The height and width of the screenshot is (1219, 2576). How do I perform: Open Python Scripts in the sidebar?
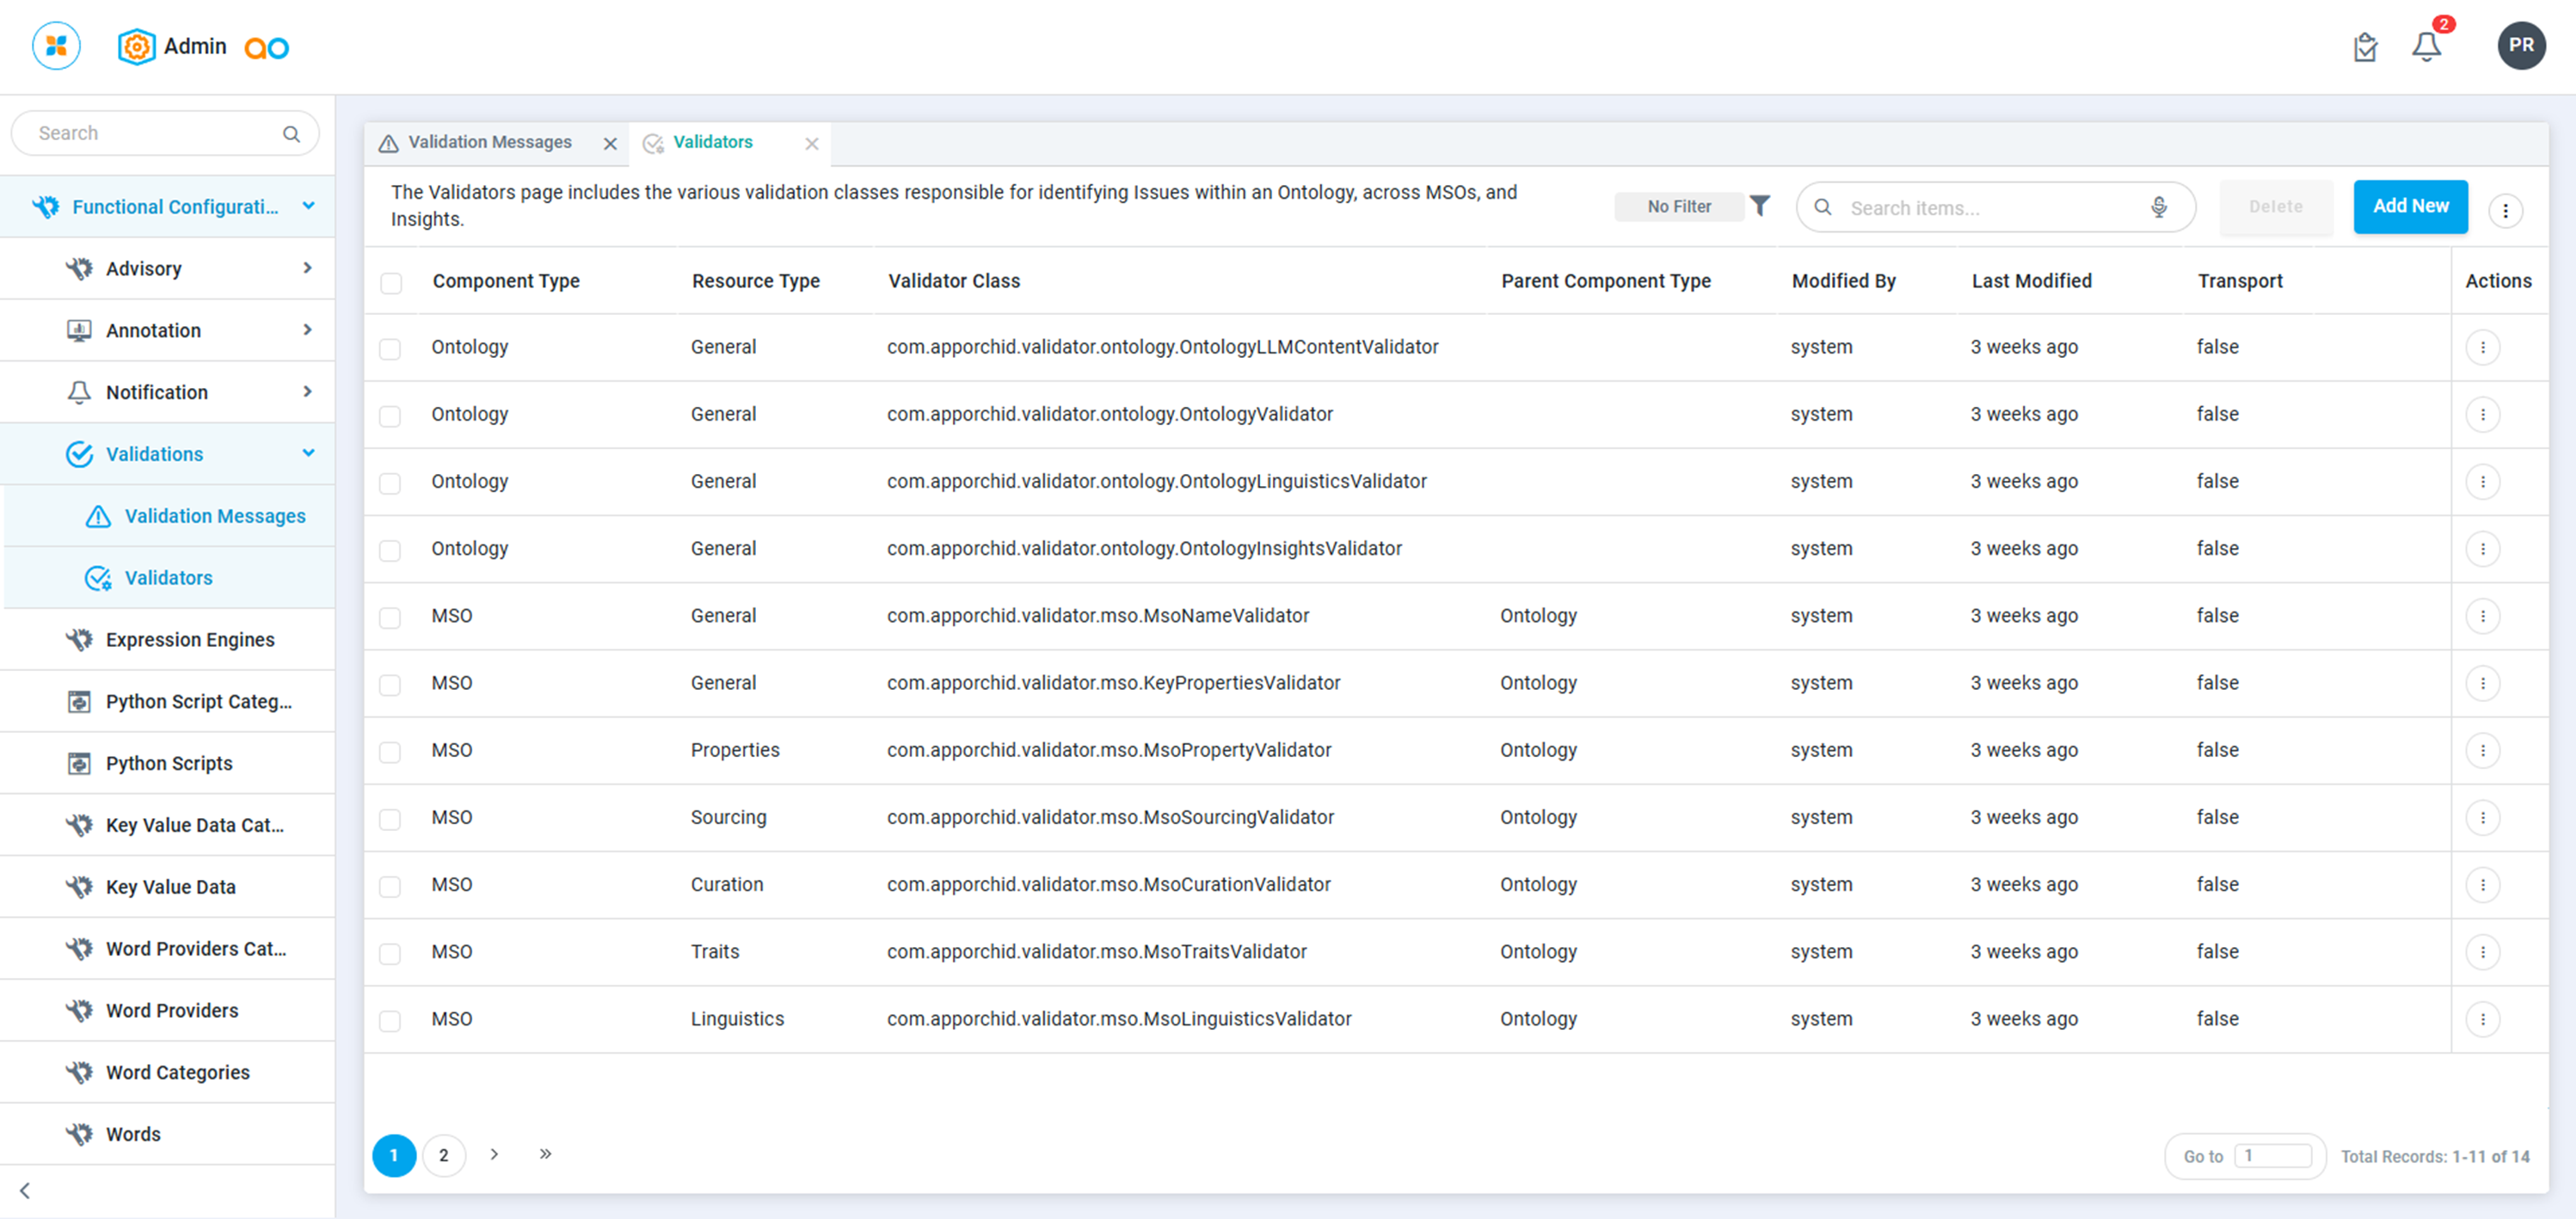coord(169,763)
